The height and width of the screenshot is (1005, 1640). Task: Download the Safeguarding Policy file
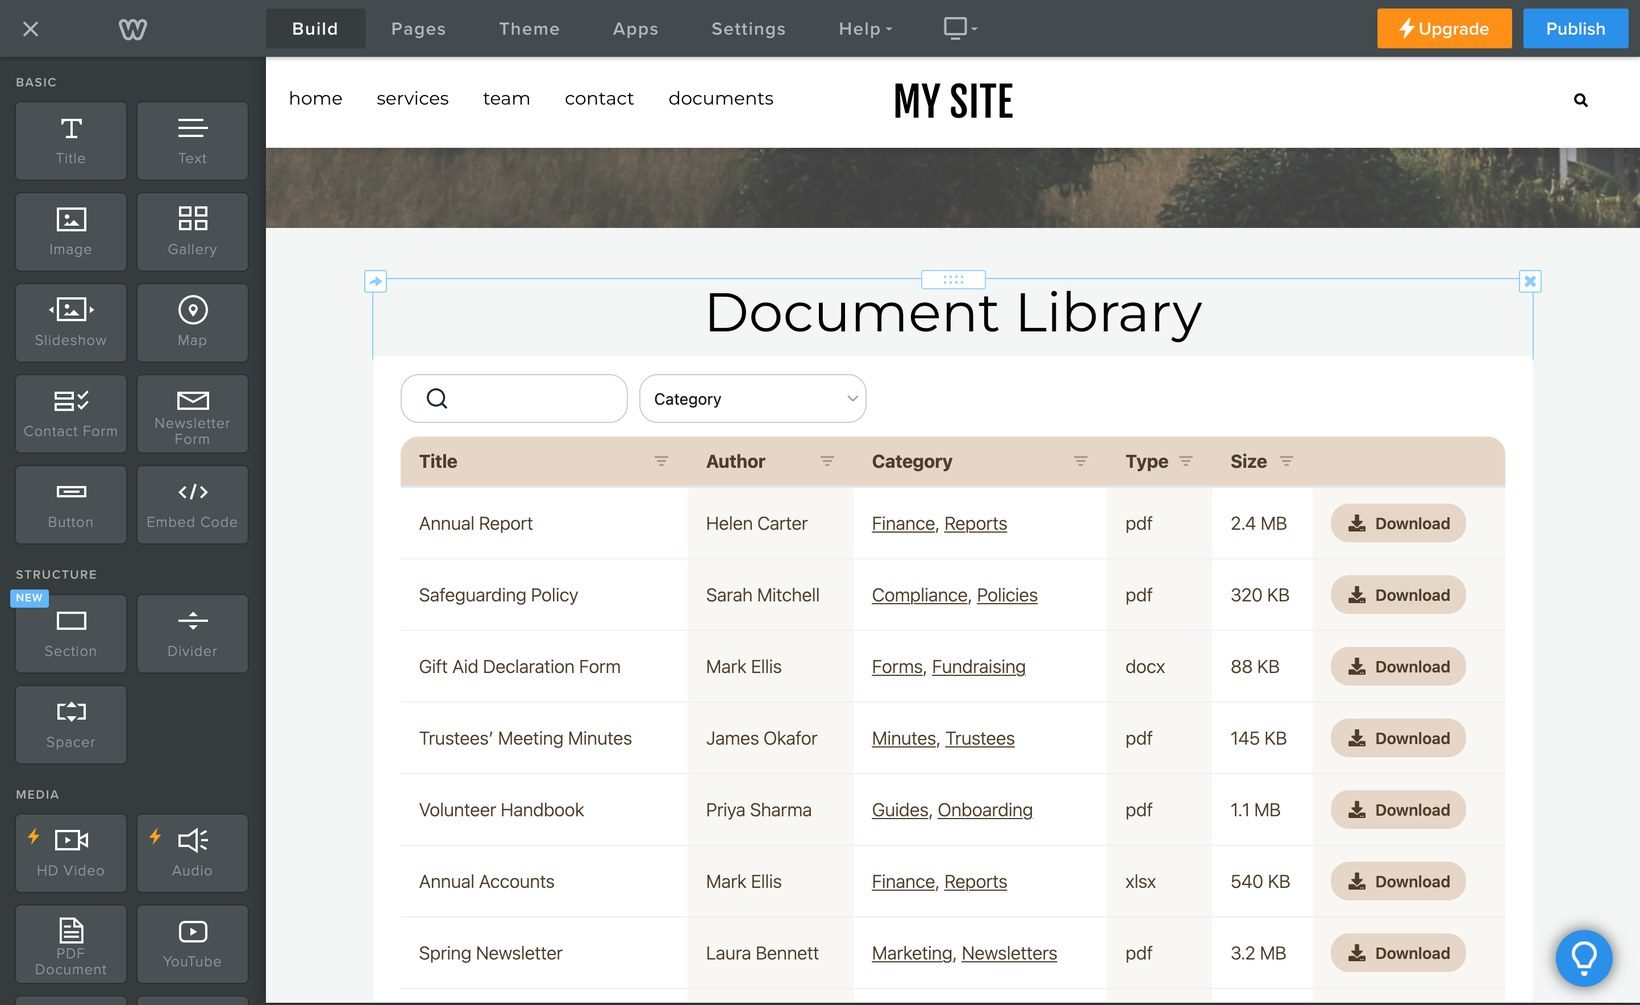coord(1398,595)
